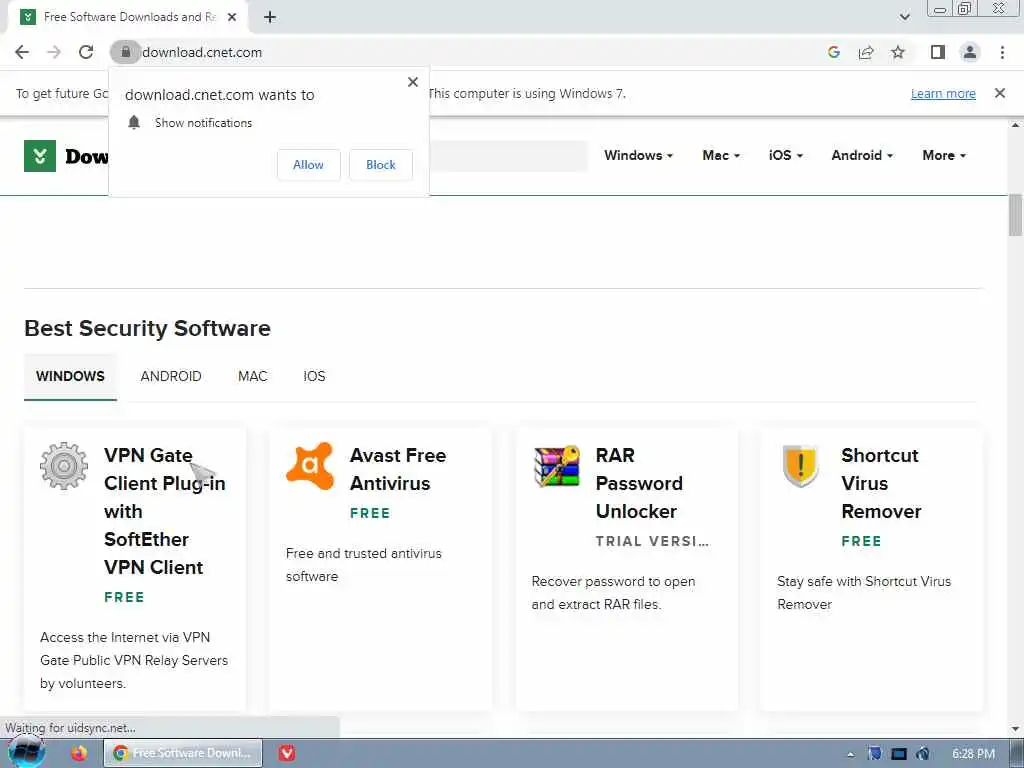Expand the Mac menu dropdown
Screen dimensions: 1024x768
point(721,155)
